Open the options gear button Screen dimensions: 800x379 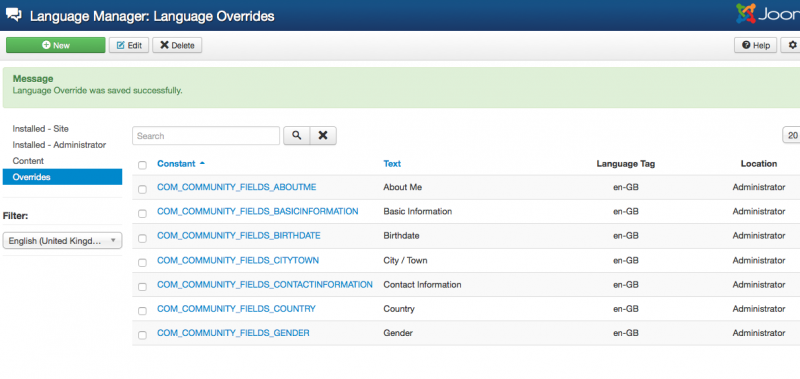pos(791,45)
